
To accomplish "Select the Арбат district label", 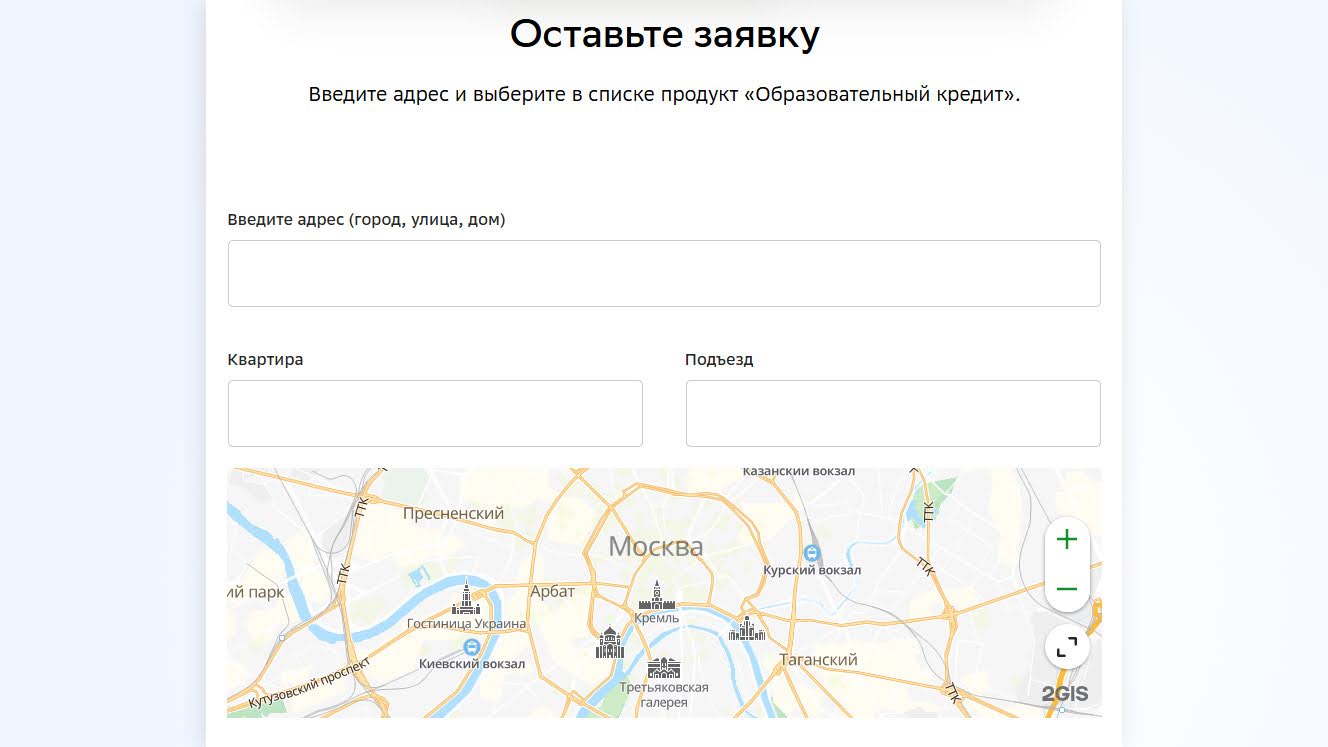I will point(553,591).
